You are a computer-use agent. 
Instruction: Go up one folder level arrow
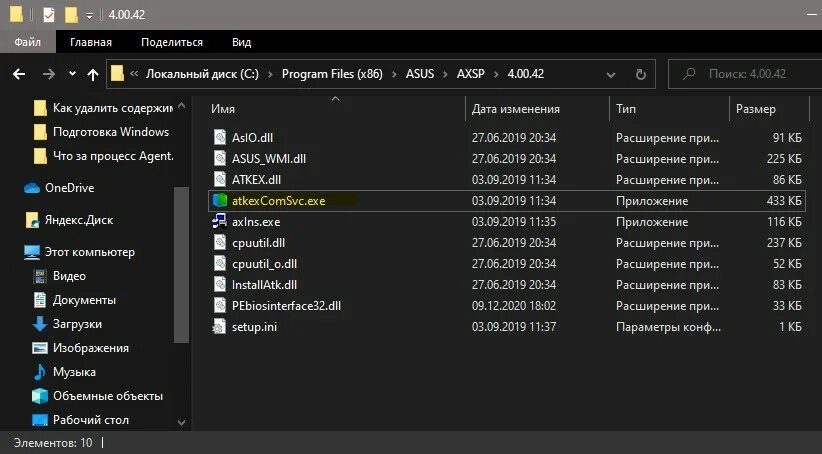coord(93,74)
